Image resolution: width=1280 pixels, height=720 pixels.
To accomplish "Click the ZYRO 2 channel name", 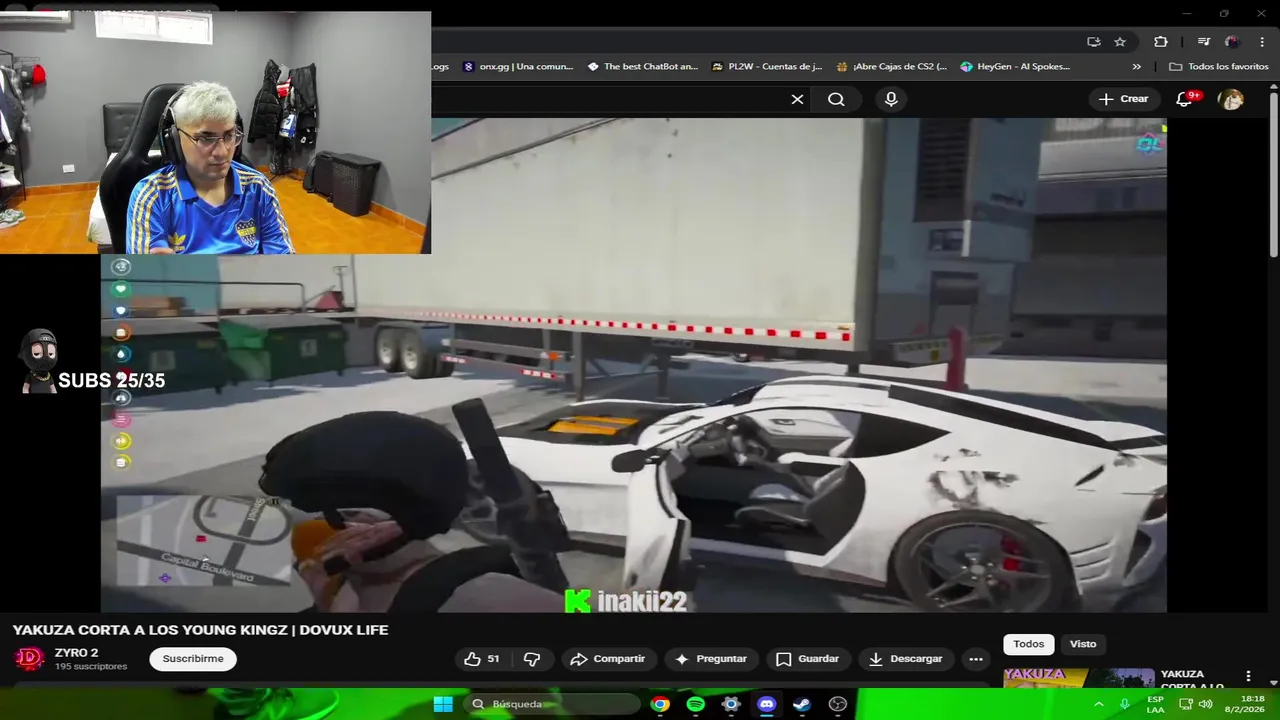I will click(76, 653).
